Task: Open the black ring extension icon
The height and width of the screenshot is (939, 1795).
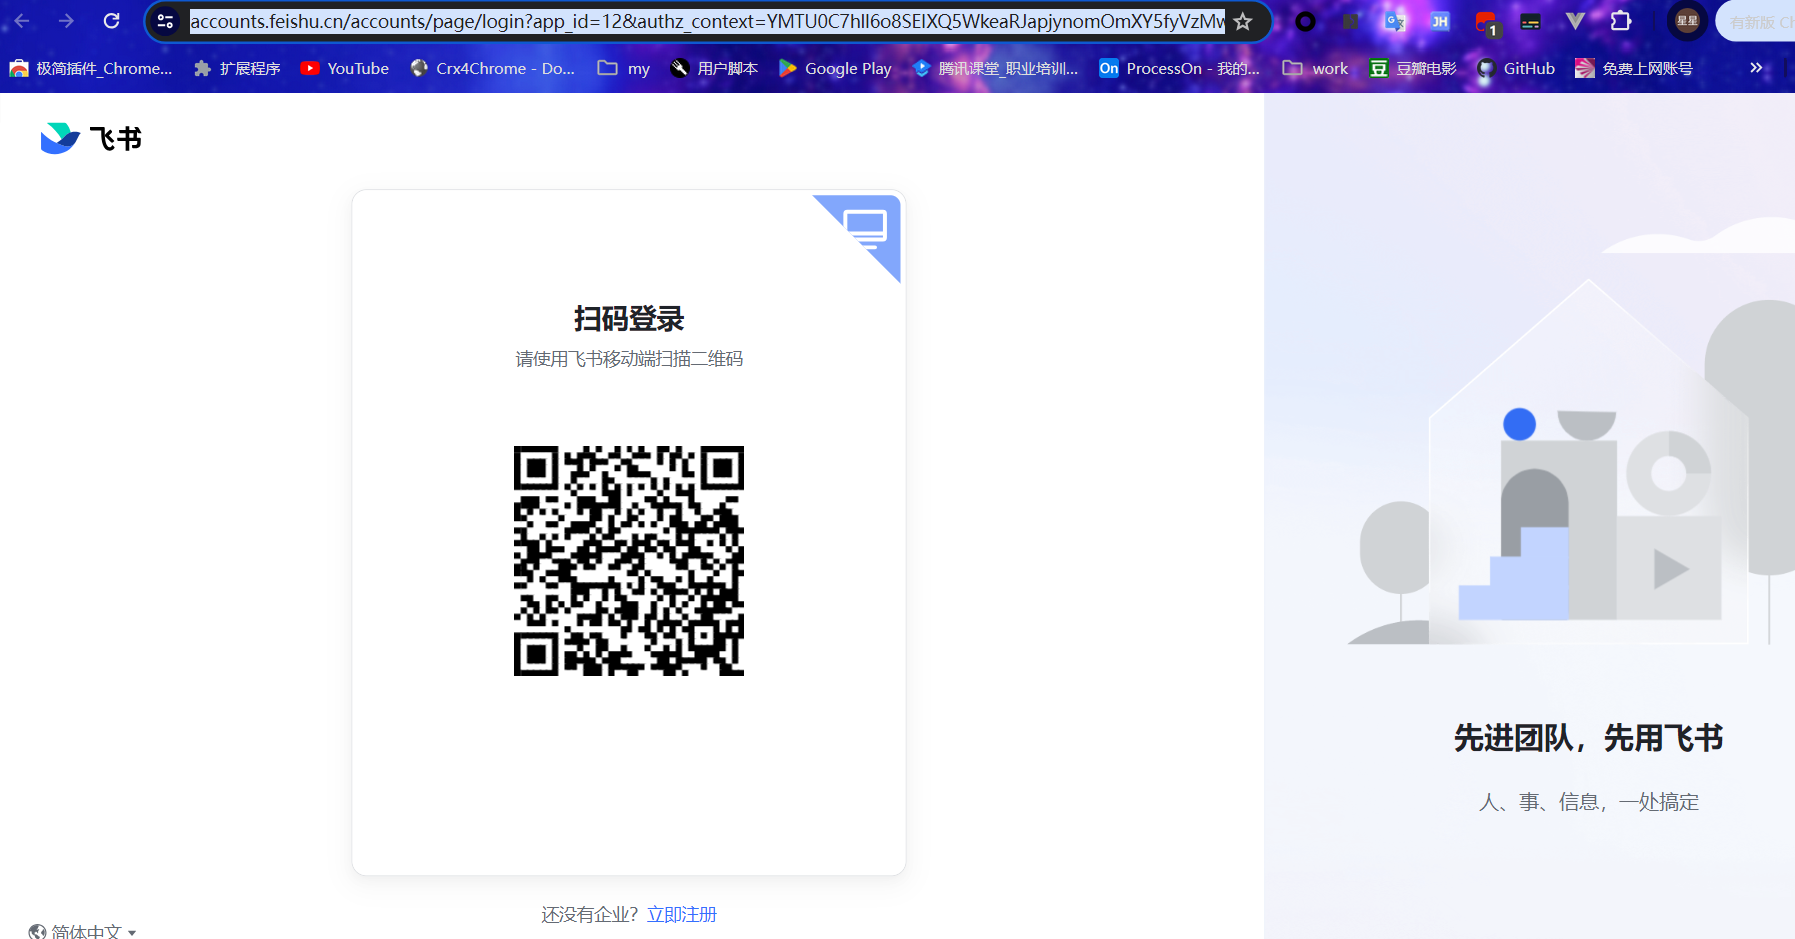Action: coord(1305,21)
